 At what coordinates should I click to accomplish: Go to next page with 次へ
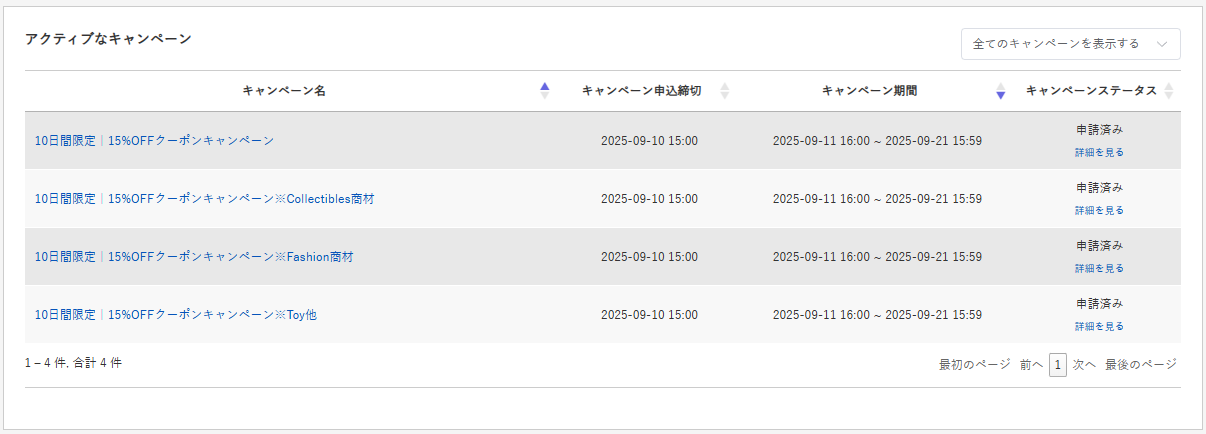(1084, 365)
